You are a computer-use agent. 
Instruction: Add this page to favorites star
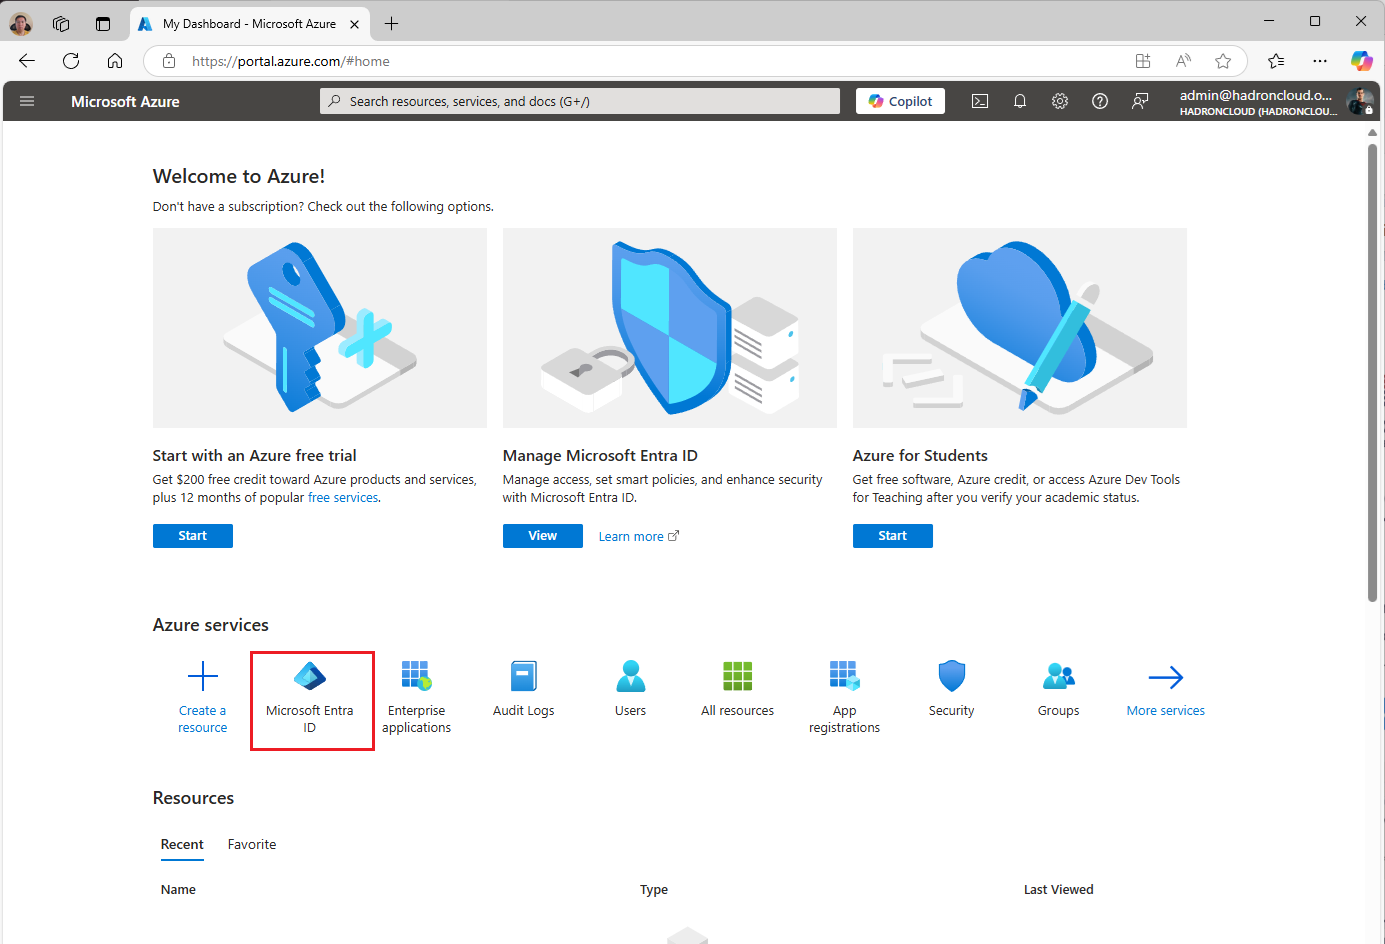(x=1223, y=61)
